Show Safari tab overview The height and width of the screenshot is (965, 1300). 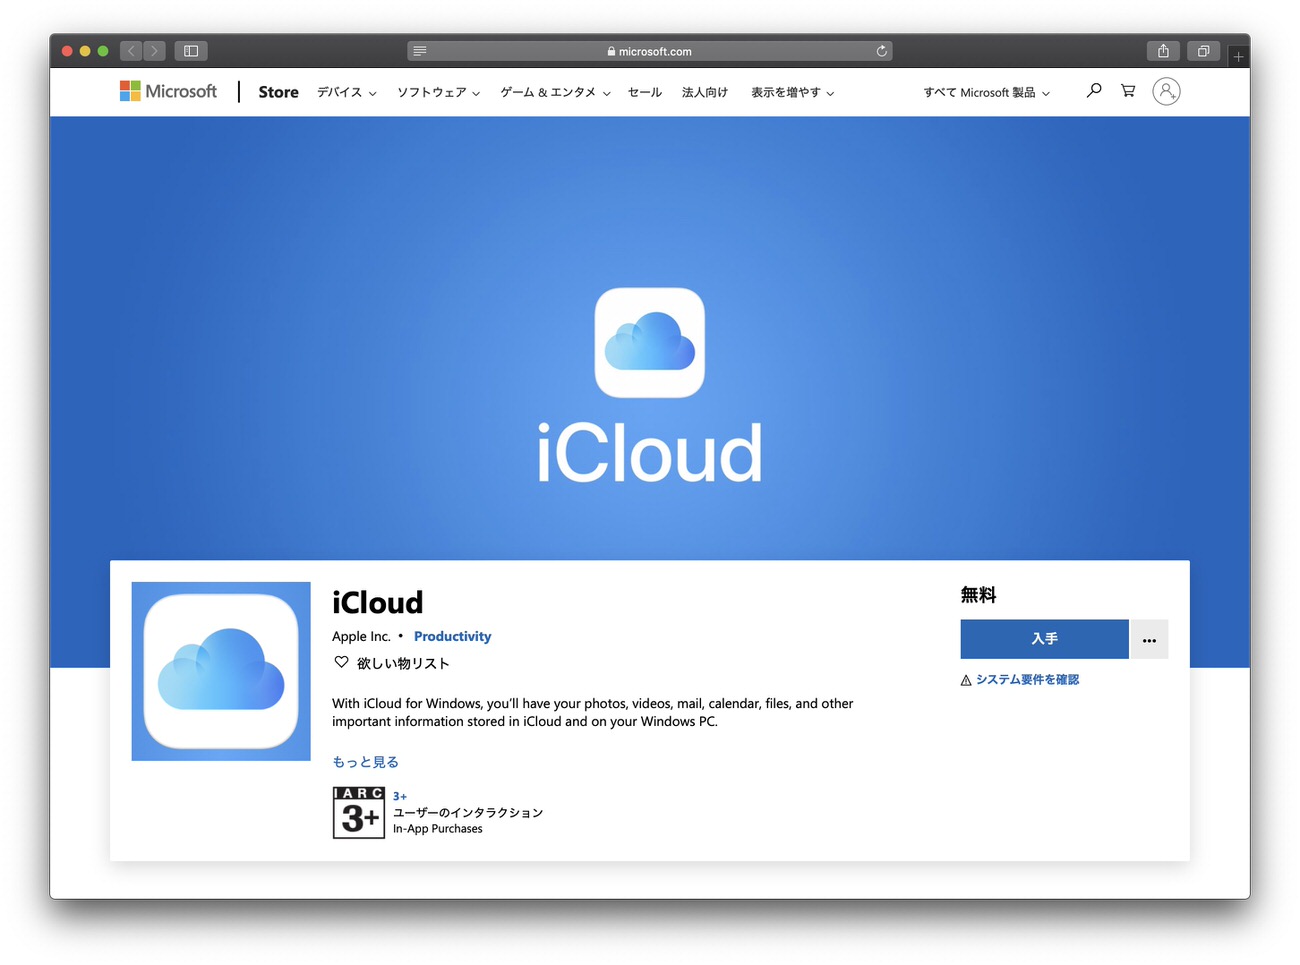click(x=1203, y=51)
